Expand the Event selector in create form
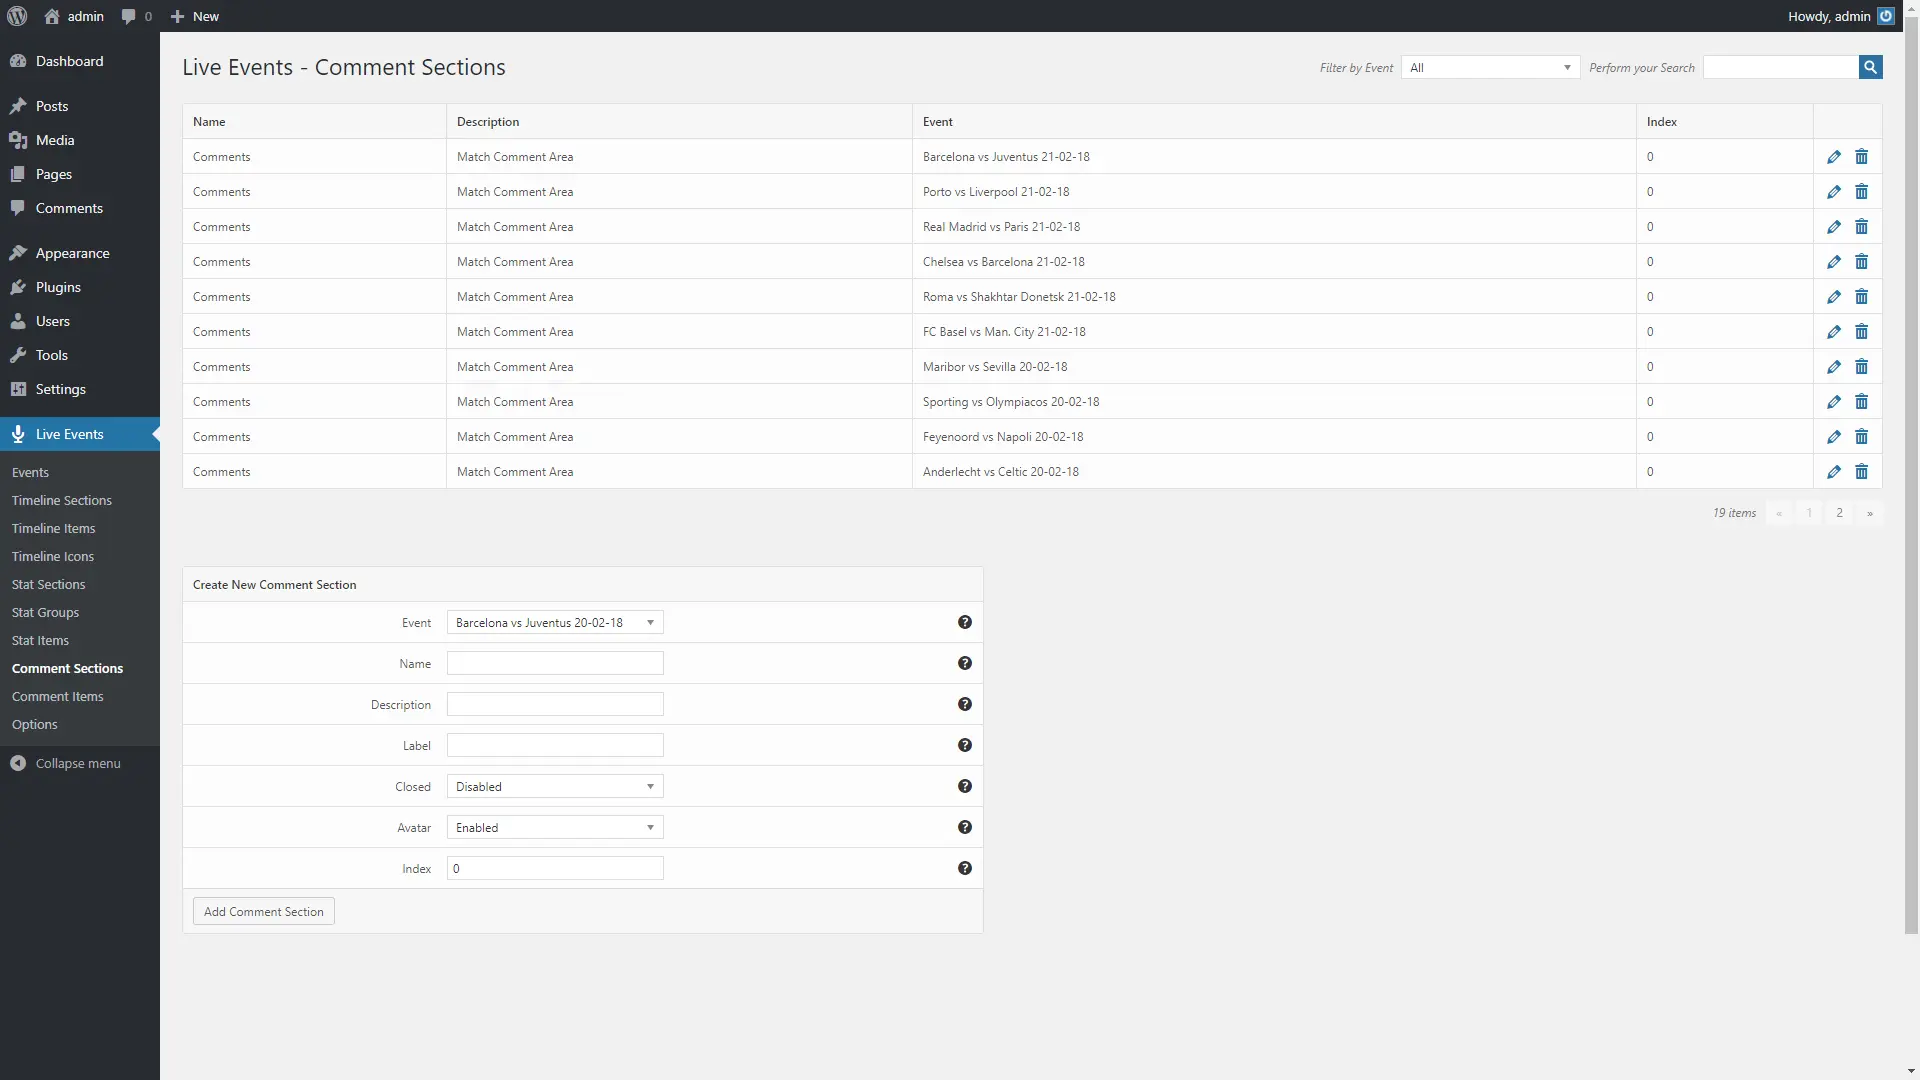This screenshot has width=1920, height=1080. tap(554, 622)
